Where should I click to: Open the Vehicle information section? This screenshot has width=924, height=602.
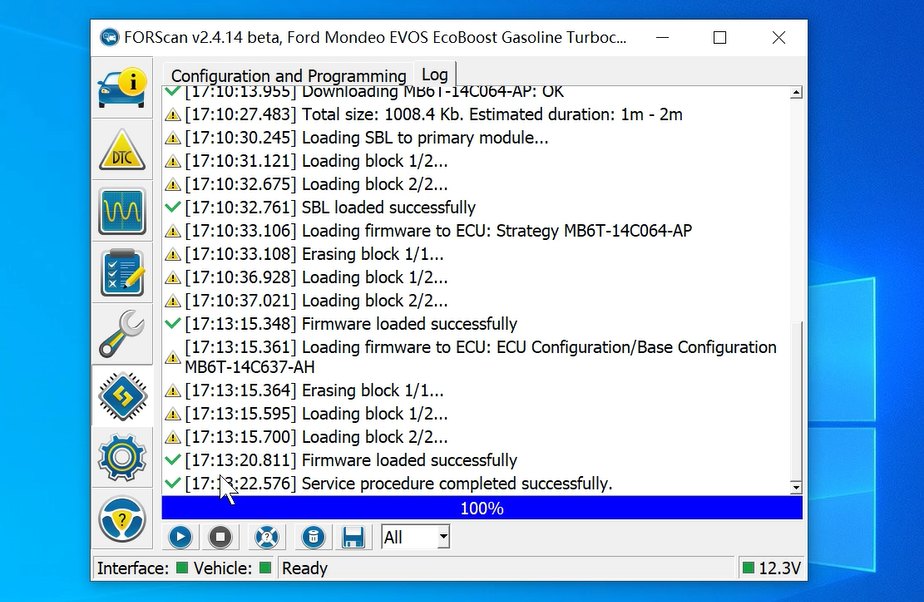[121, 88]
